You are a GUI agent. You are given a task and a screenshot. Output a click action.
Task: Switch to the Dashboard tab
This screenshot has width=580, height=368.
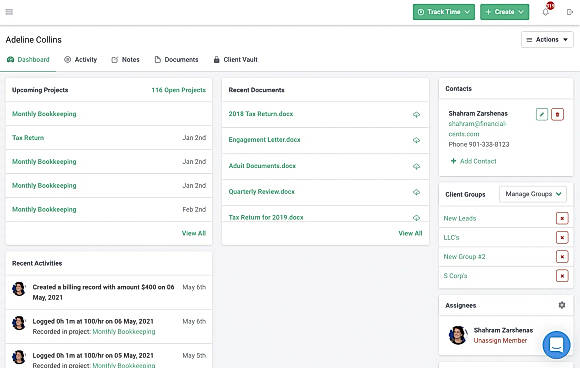pos(28,60)
